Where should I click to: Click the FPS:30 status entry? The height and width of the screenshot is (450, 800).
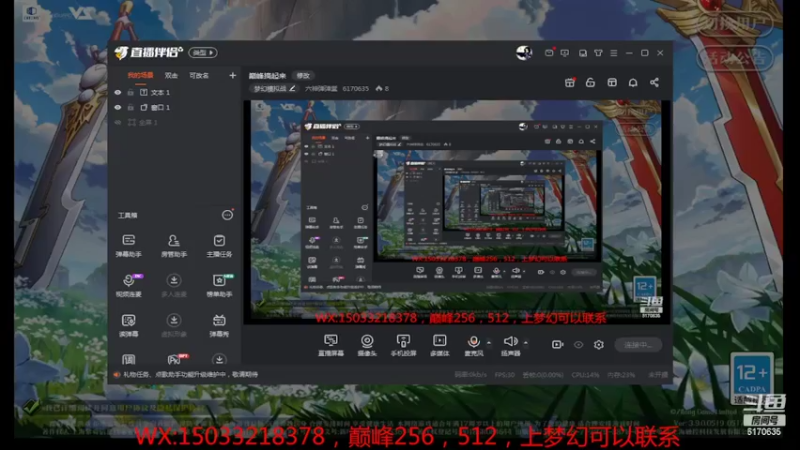point(505,374)
